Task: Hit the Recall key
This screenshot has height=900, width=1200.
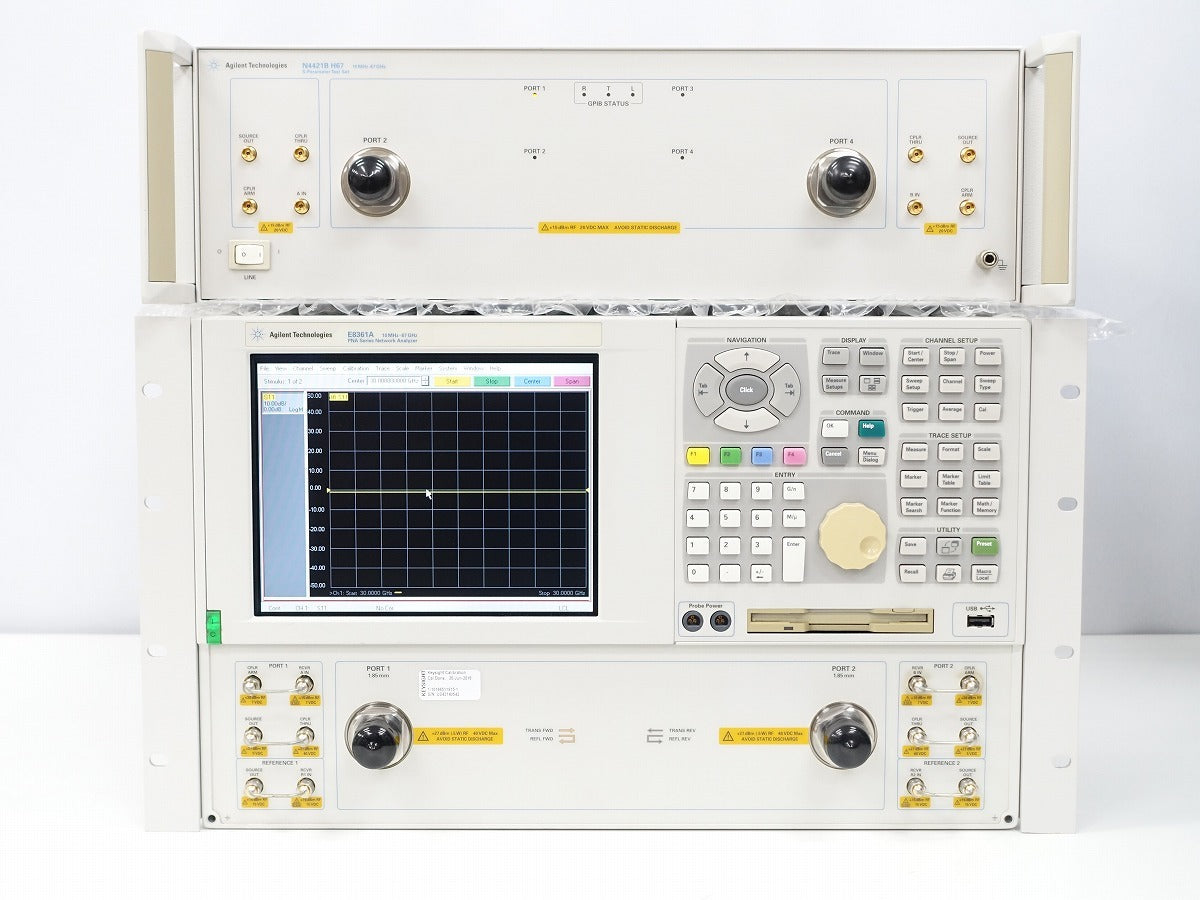Action: [x=911, y=574]
